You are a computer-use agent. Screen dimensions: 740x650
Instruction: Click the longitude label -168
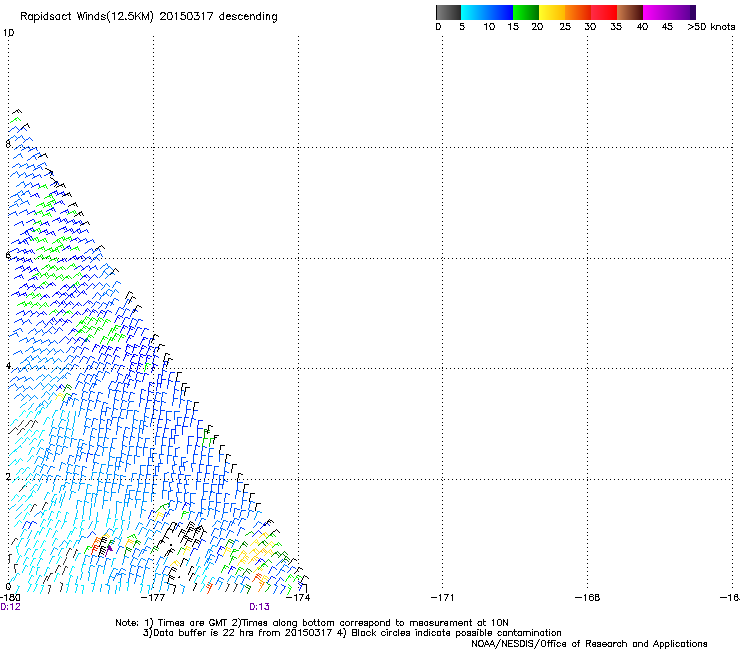click(587, 598)
